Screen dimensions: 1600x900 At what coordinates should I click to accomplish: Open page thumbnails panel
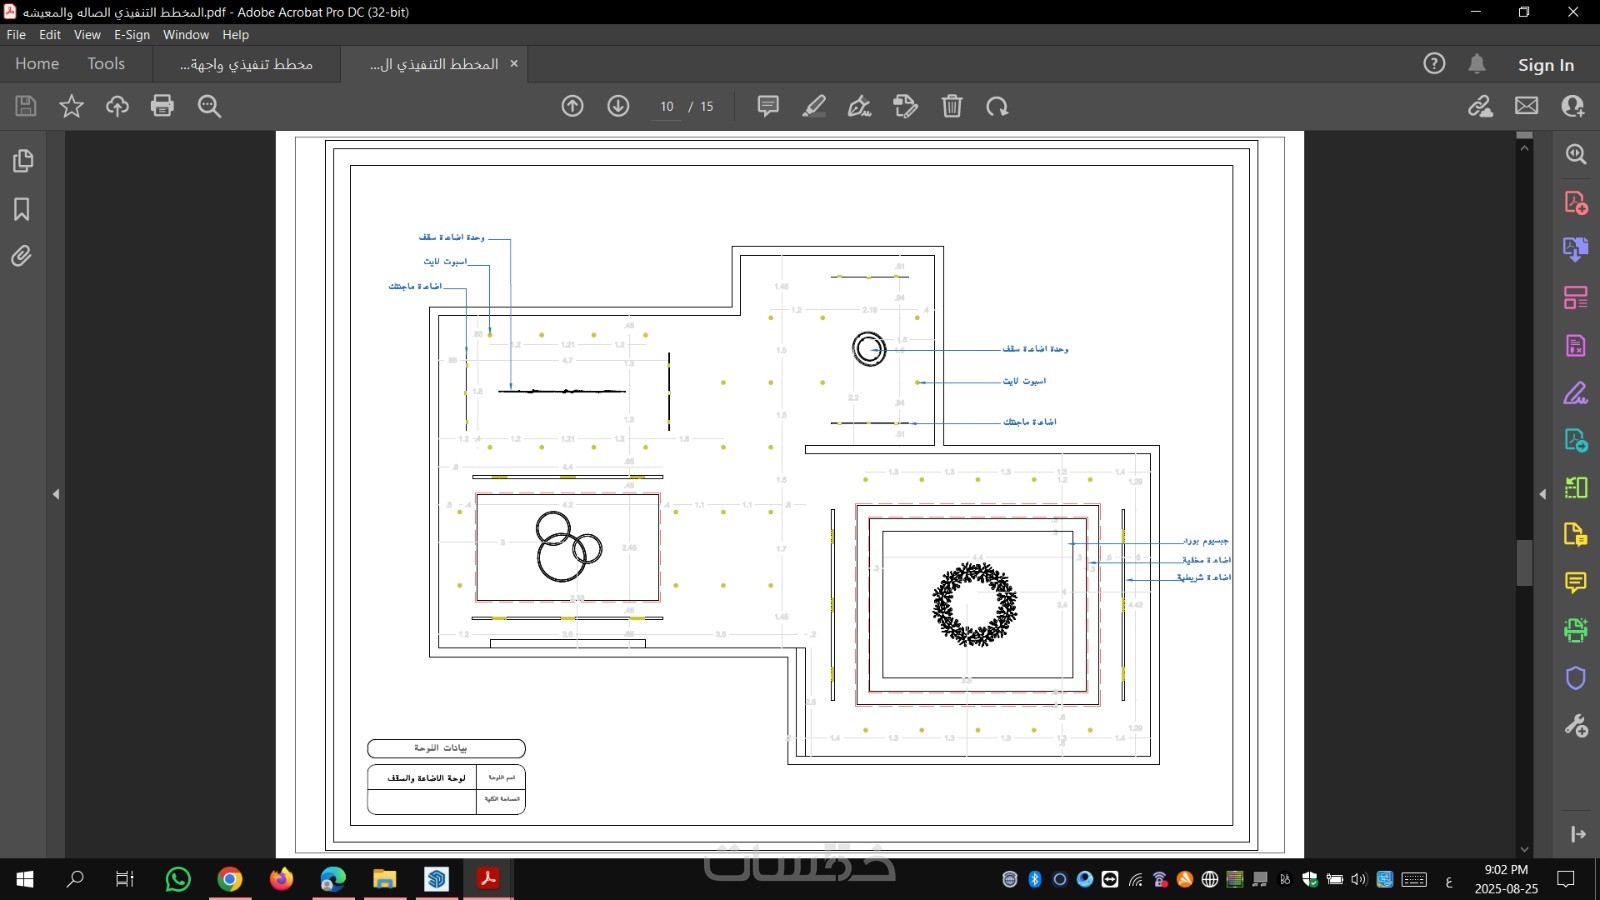[22, 161]
